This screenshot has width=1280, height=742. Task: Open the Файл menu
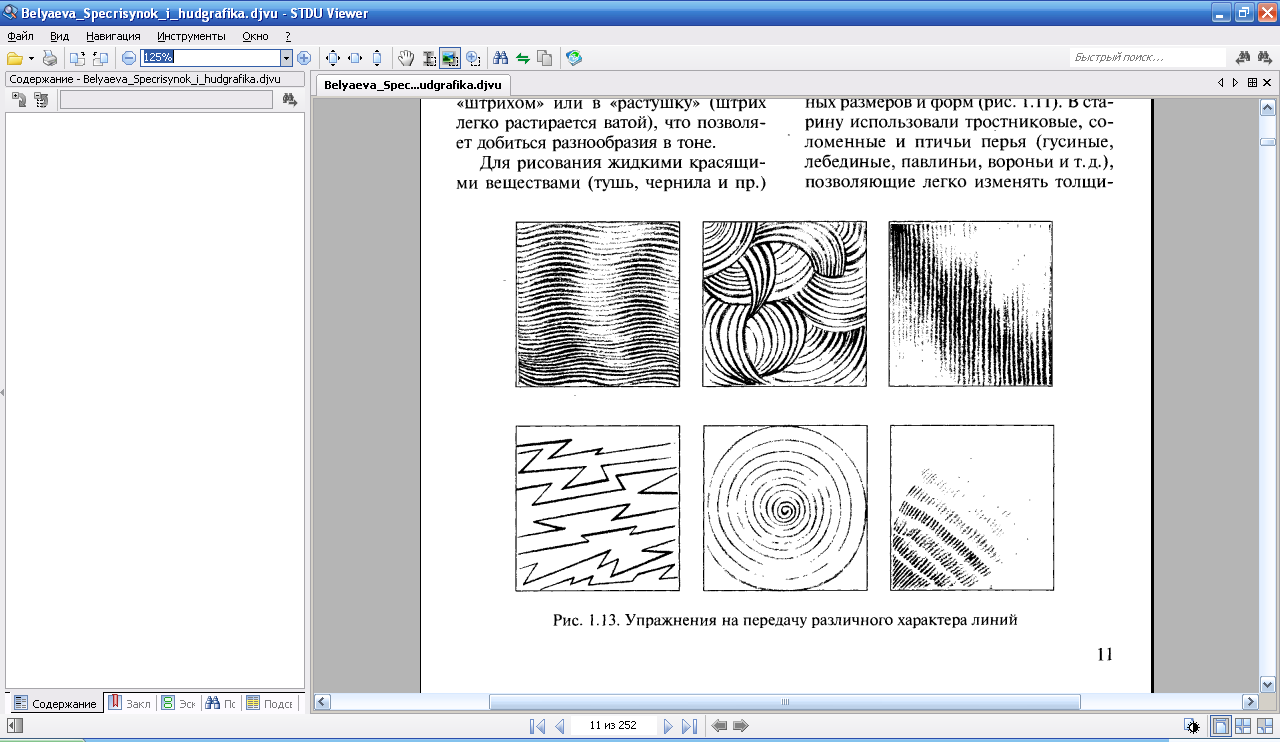[x=20, y=36]
